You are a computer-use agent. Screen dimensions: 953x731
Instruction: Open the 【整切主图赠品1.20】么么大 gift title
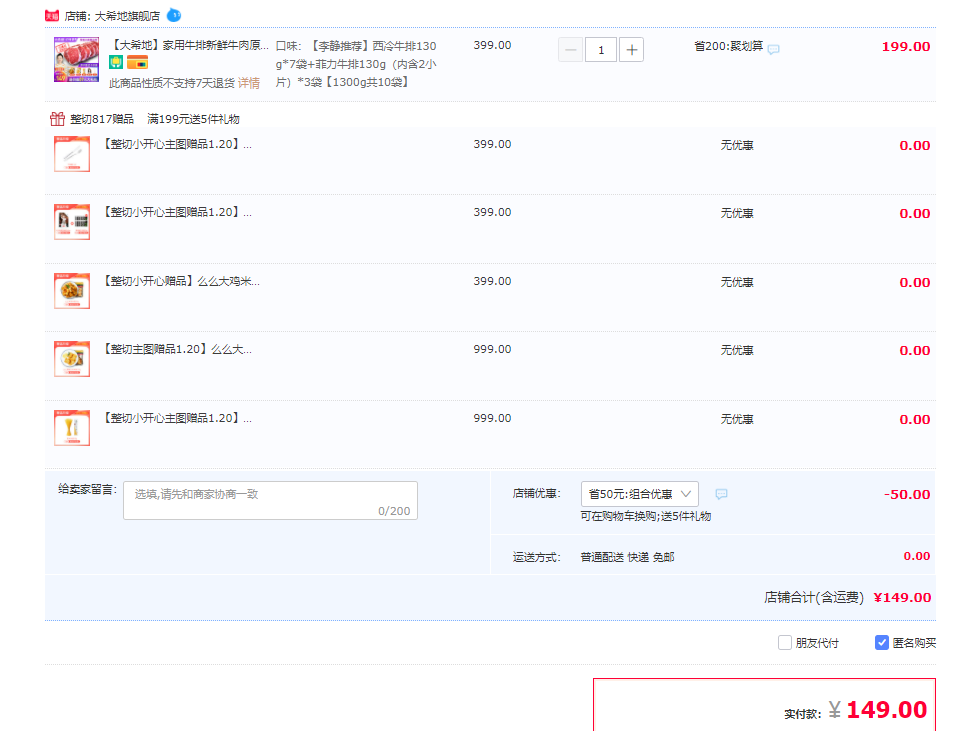click(x=176, y=349)
